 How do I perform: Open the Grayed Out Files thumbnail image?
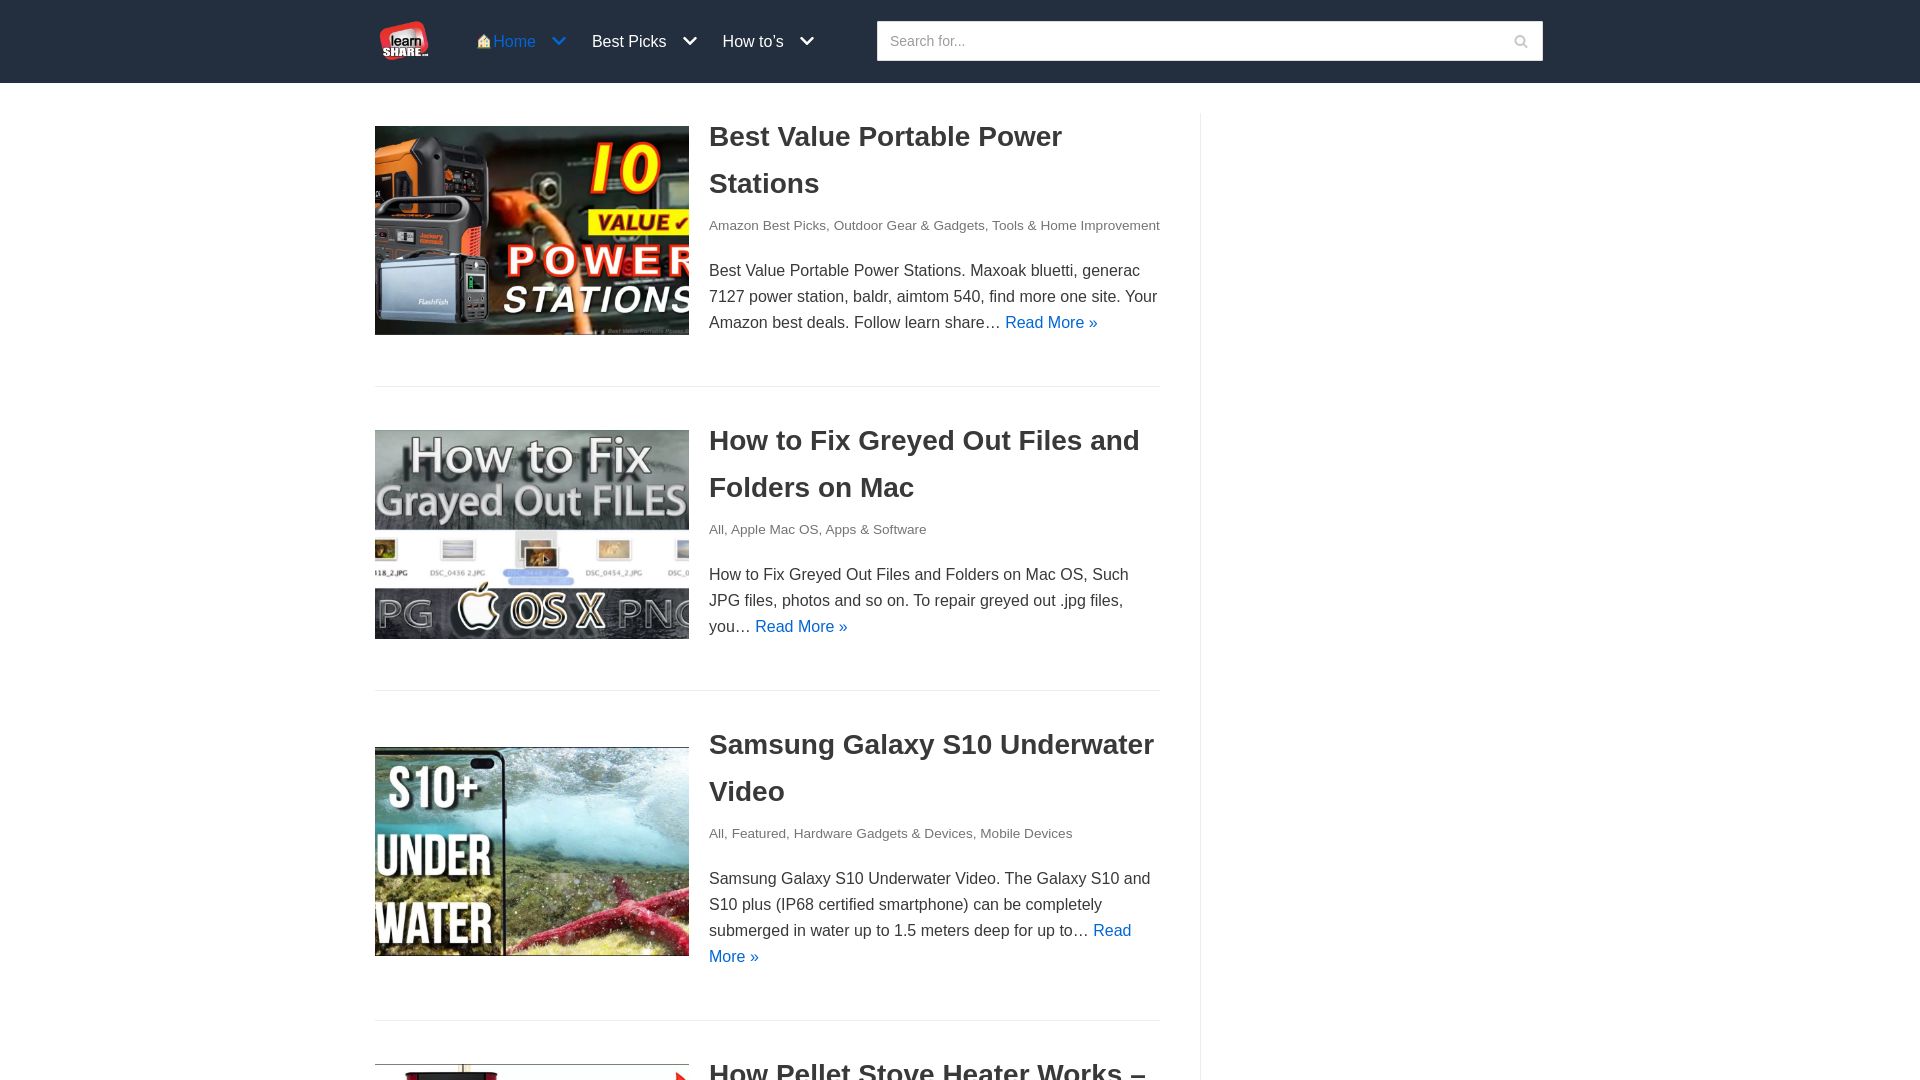531,534
